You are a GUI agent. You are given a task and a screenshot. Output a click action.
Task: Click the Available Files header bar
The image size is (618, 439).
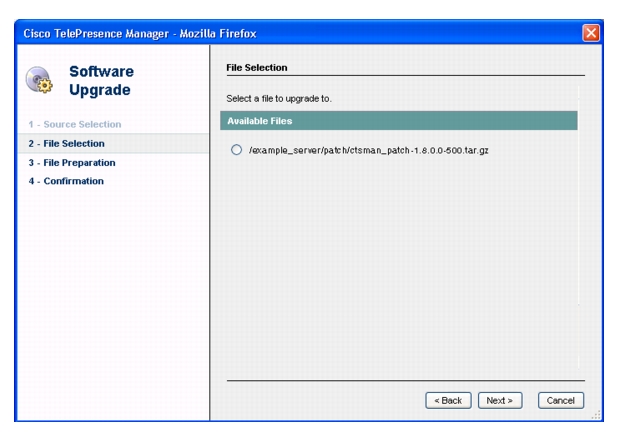click(398, 121)
